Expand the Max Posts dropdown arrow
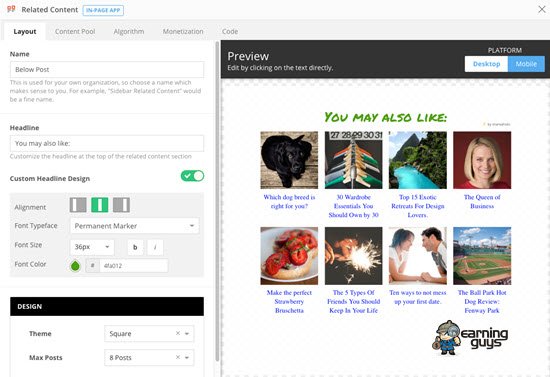 pos(187,357)
